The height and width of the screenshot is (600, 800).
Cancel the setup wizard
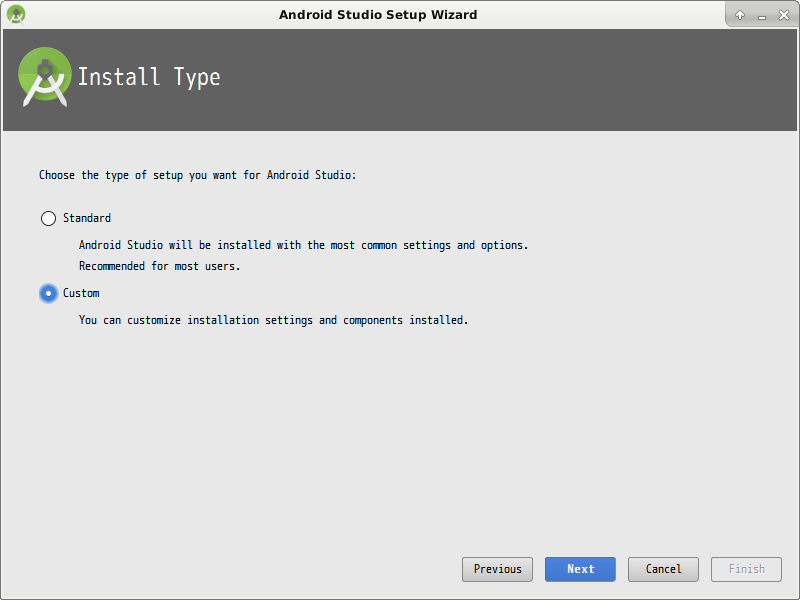(663, 569)
